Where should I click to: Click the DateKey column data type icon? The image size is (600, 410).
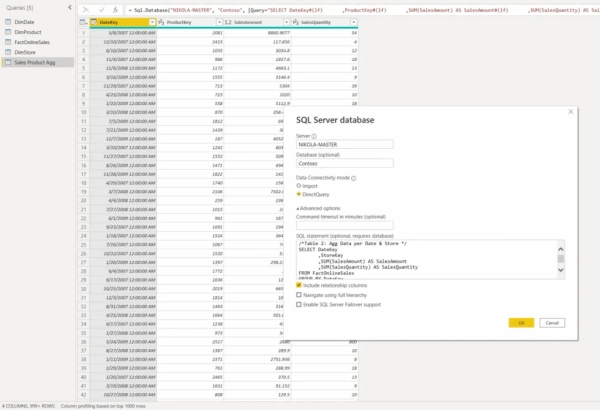click(93, 21)
